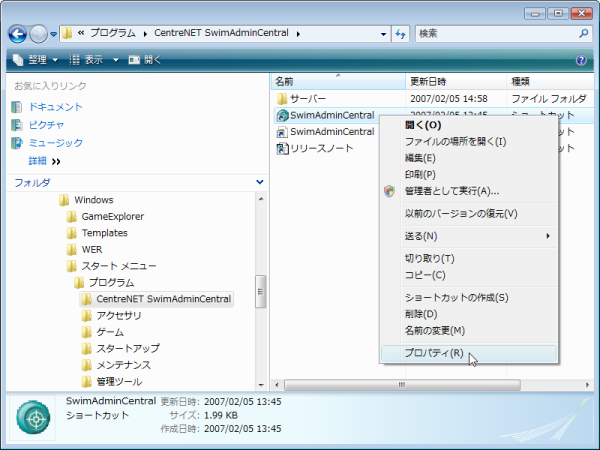Choose 開く(O) from context menu
Screen dimensions: 600x450
[468, 125]
